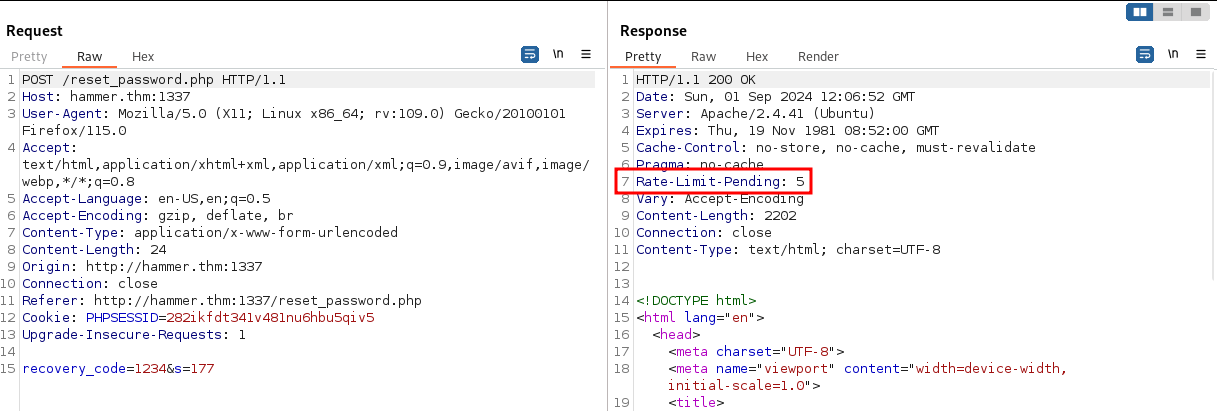Viewport: 1217px width, 411px height.
Task: Switch to combined tabbed layout view
Action: tap(1195, 13)
